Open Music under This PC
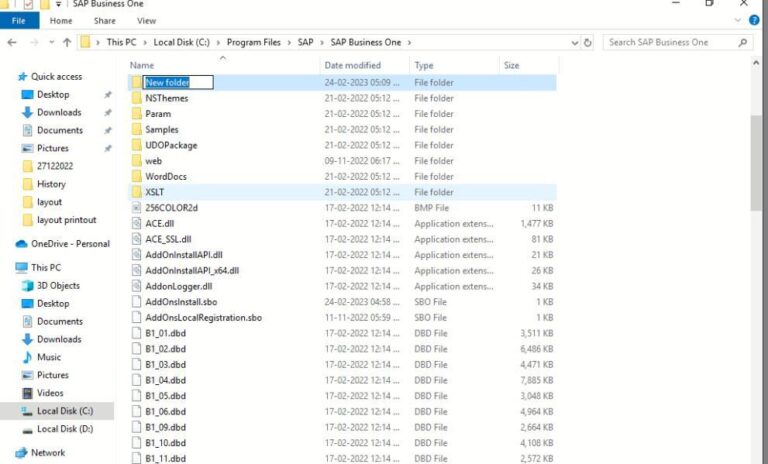The image size is (768, 464). [x=49, y=357]
